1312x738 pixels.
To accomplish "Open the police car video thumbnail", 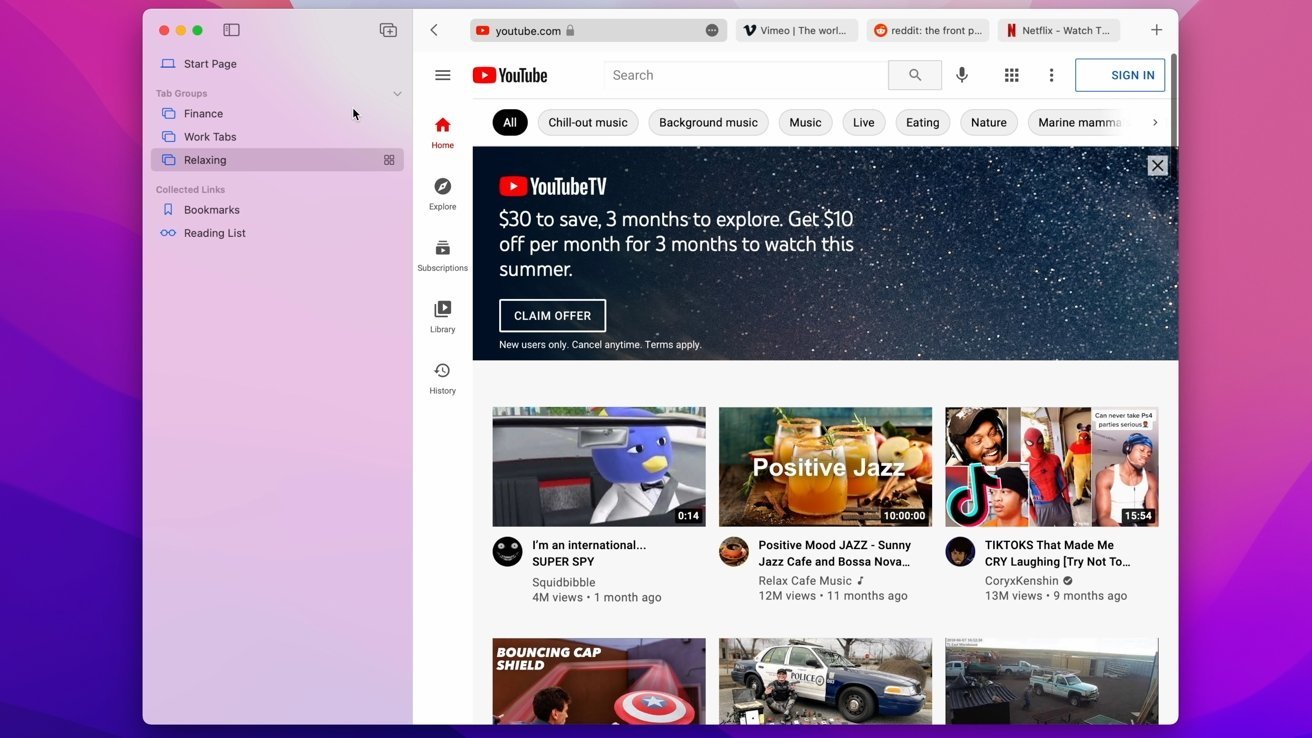I will tap(825, 681).
